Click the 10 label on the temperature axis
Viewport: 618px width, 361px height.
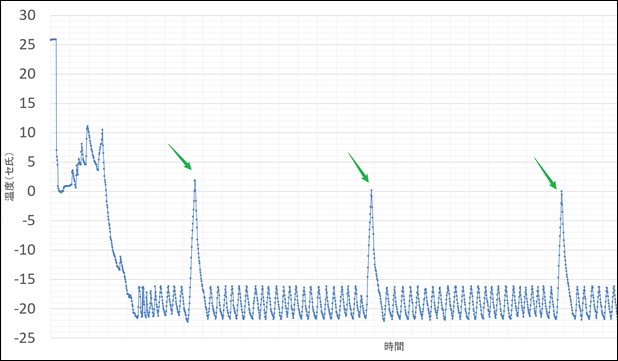click(x=27, y=133)
